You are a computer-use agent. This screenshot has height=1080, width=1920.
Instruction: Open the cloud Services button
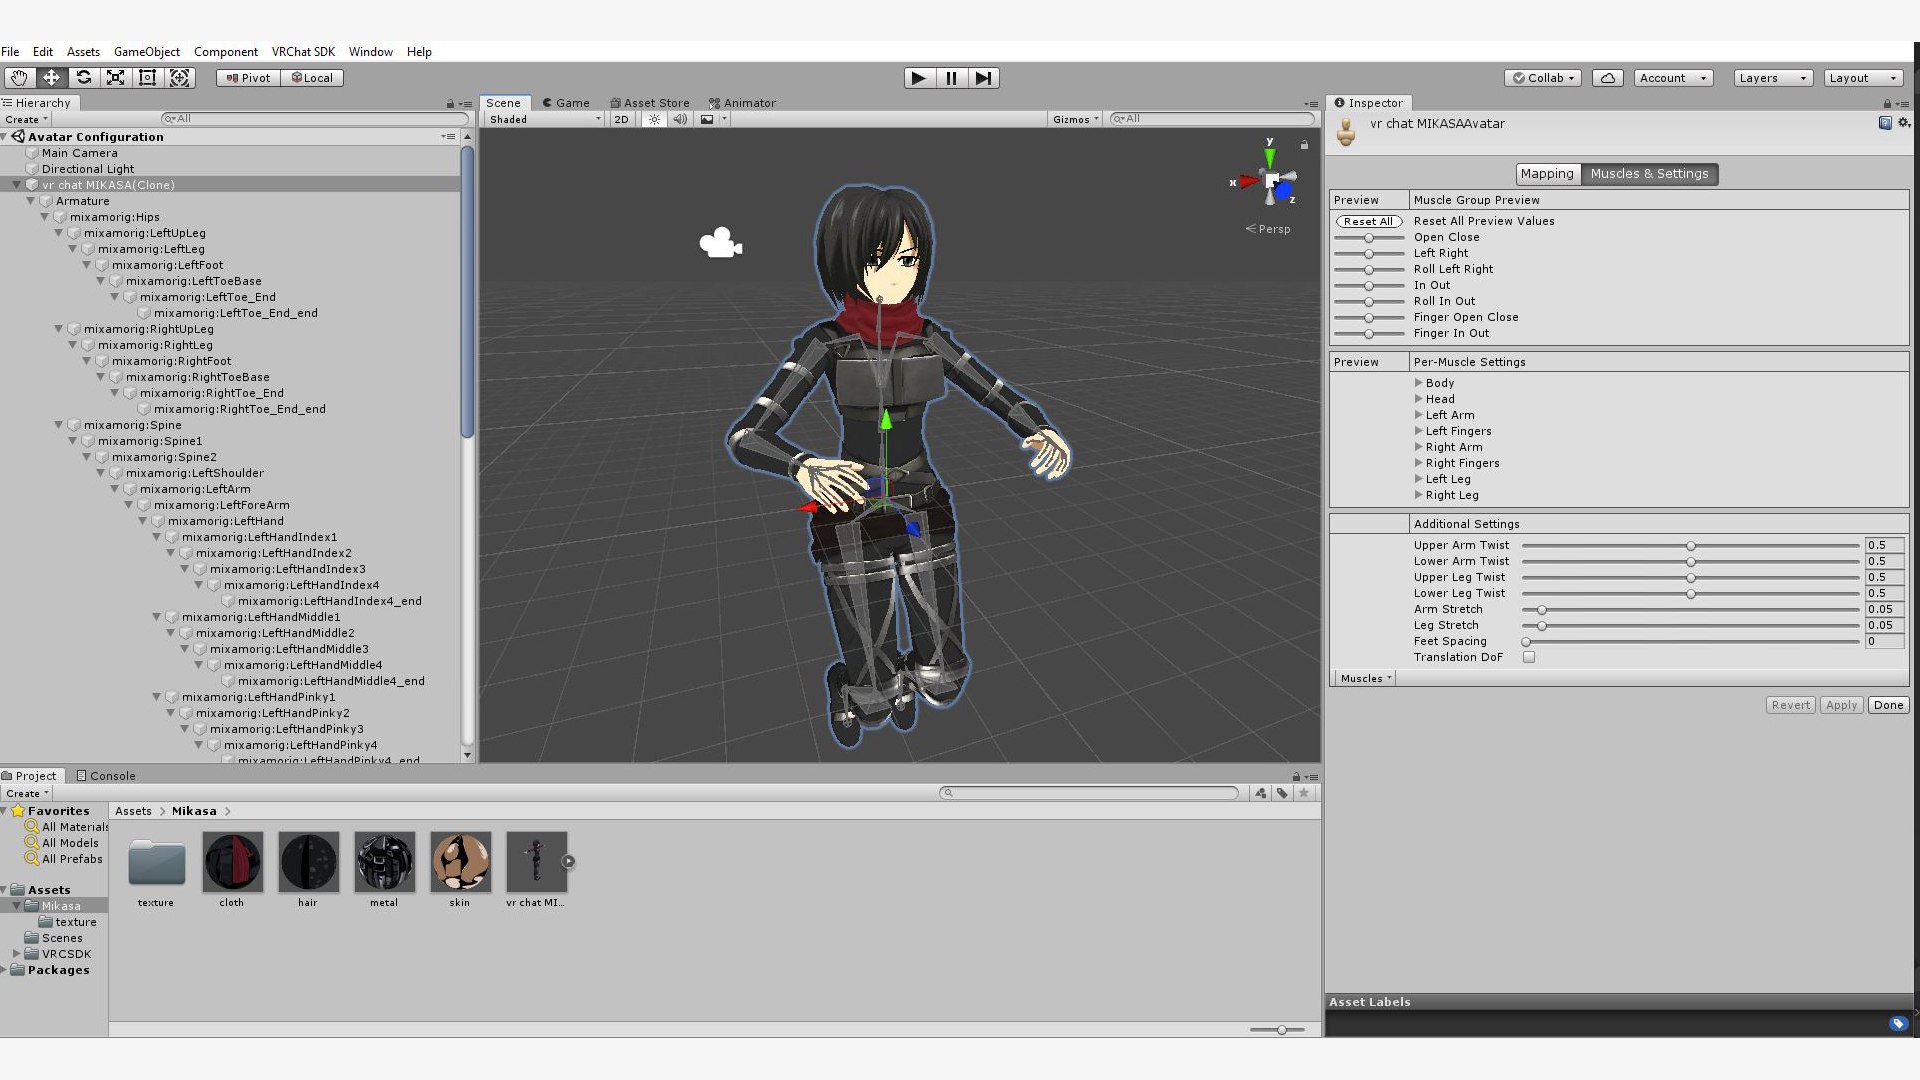(x=1608, y=78)
